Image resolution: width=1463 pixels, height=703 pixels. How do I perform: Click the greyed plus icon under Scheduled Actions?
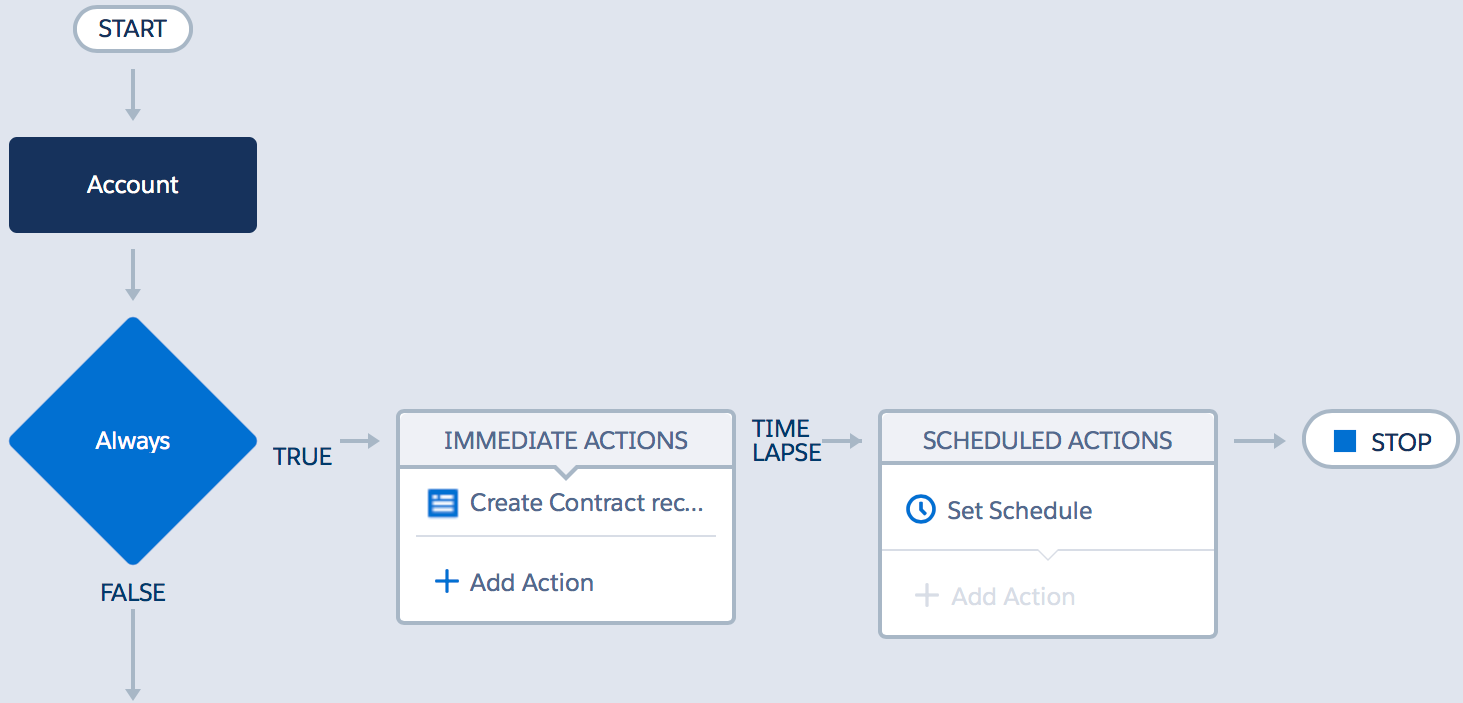click(x=927, y=596)
